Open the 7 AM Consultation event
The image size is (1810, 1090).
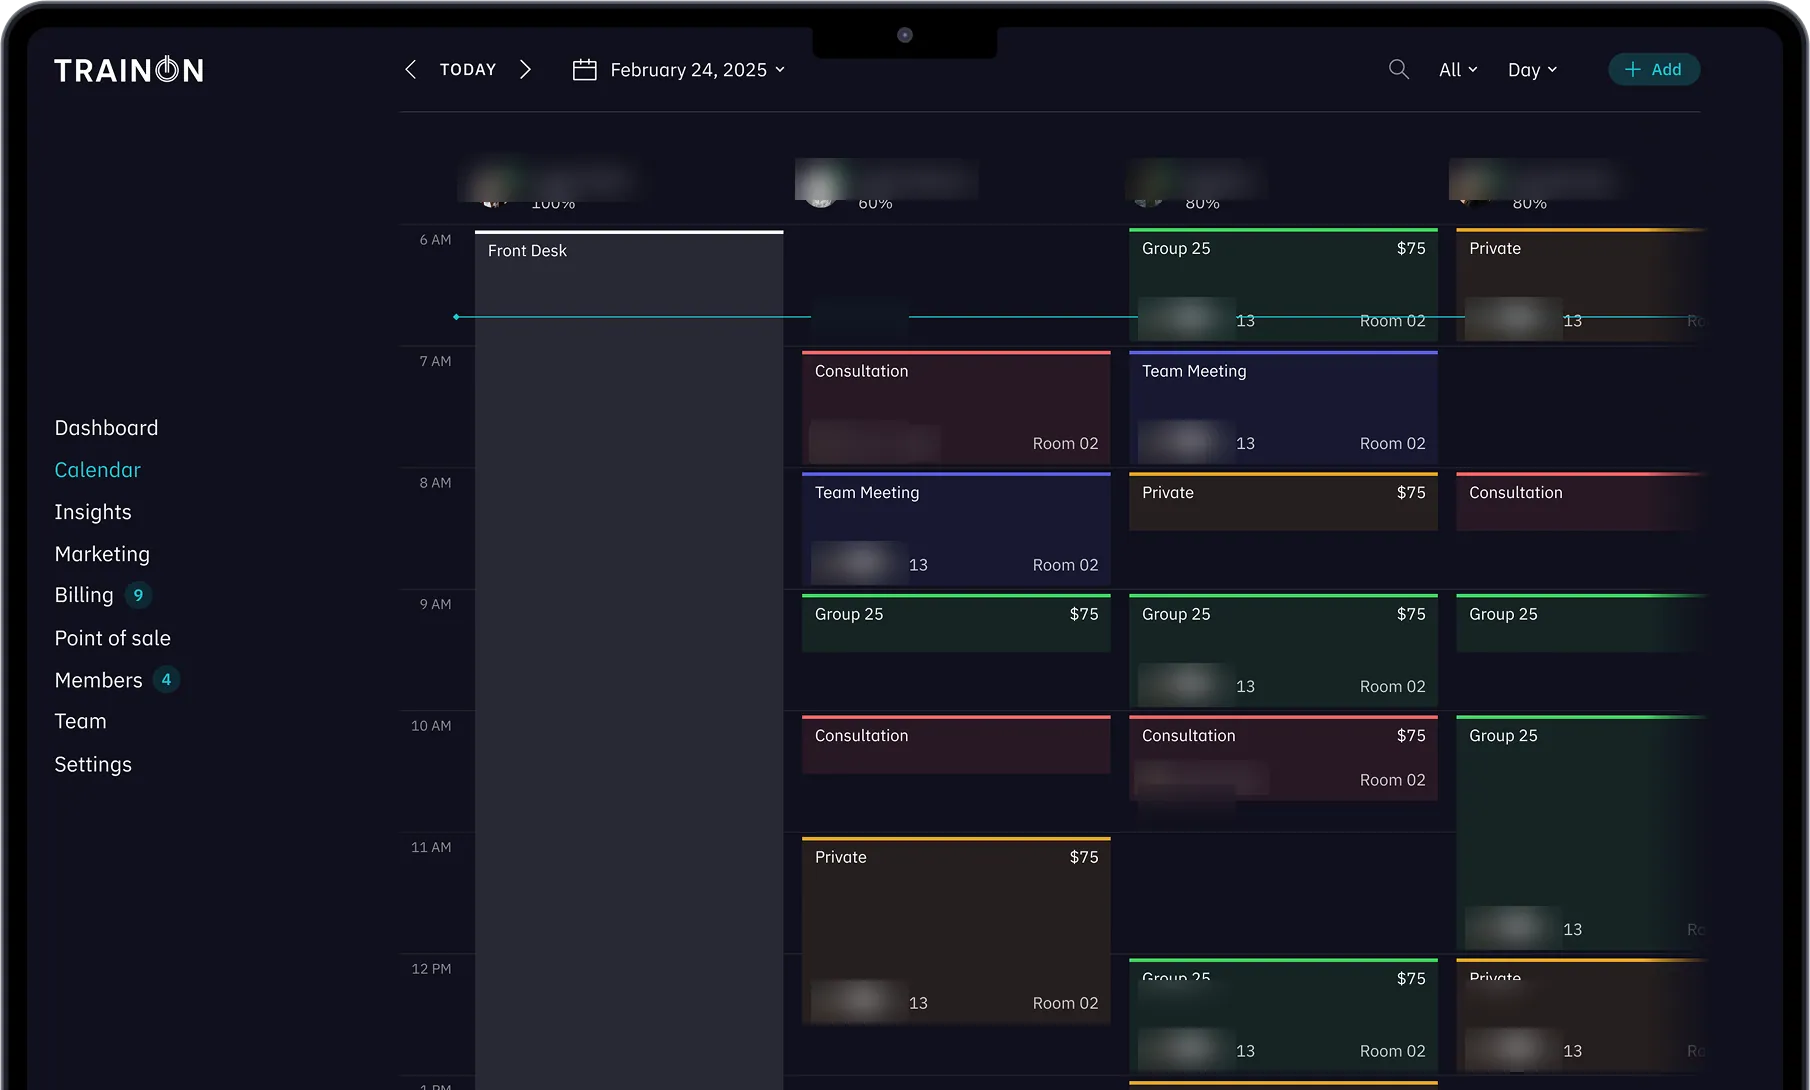click(956, 407)
